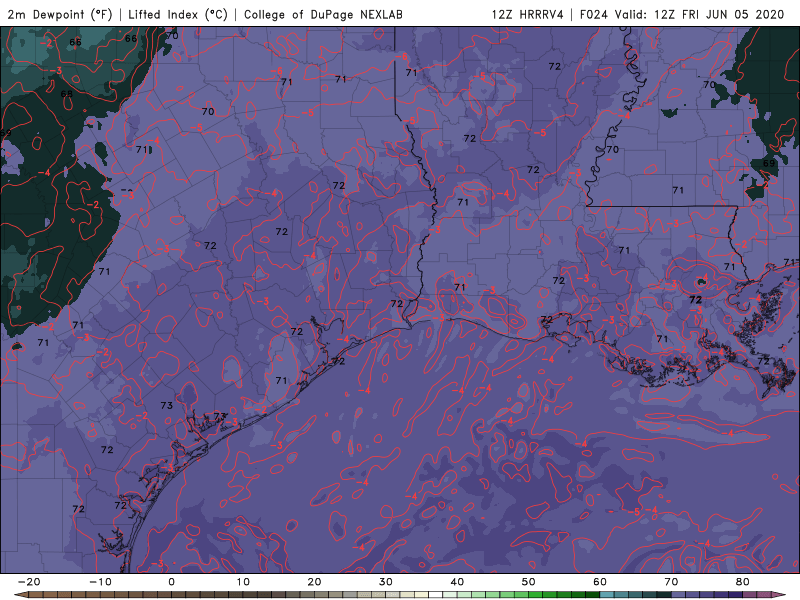
Task: Click the 50 label on the color scale
Action: (x=529, y=582)
